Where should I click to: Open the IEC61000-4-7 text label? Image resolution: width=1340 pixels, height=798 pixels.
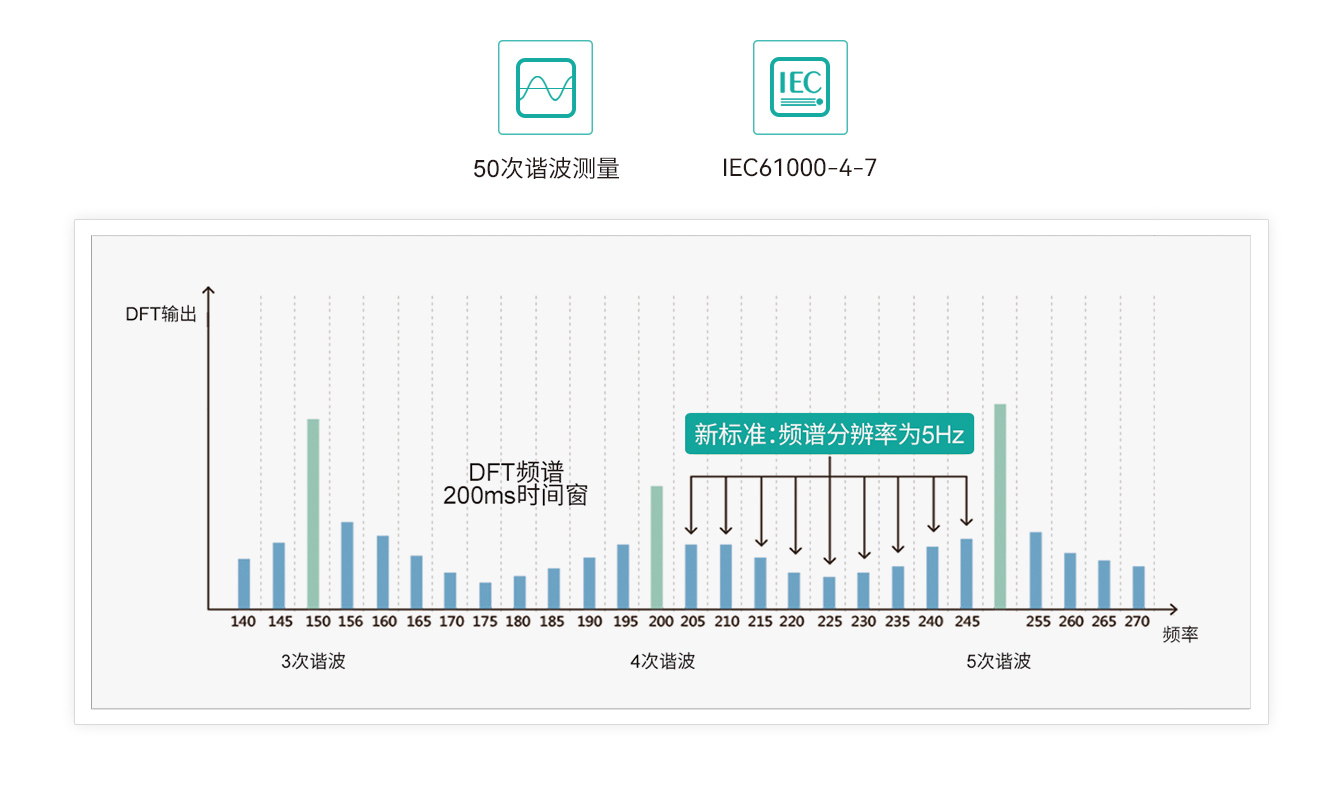(799, 168)
